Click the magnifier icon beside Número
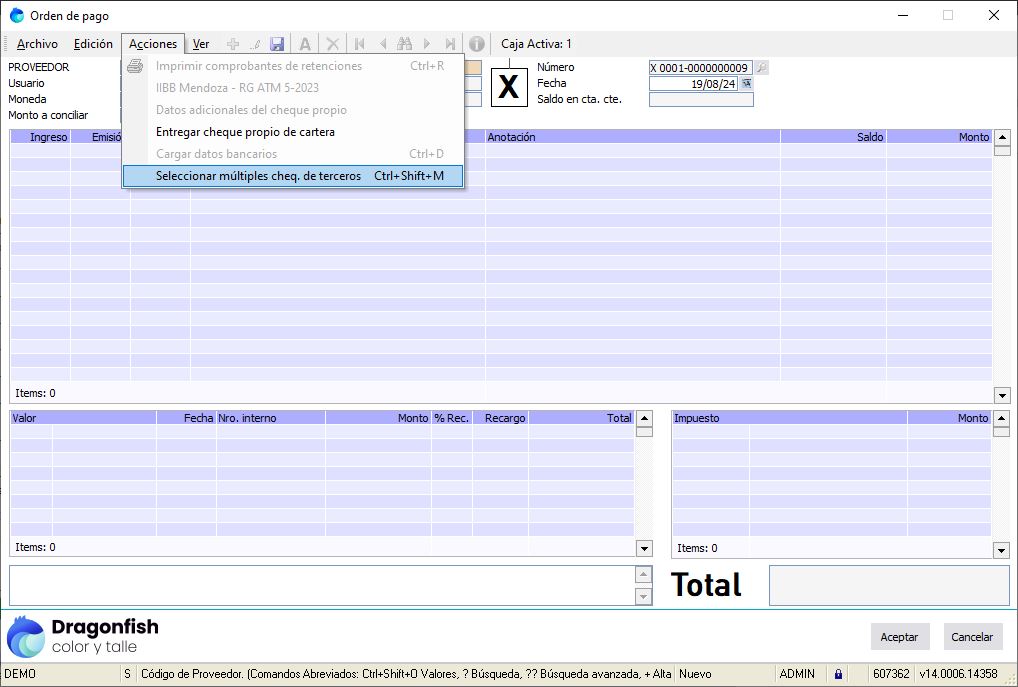This screenshot has width=1018, height=687. point(762,68)
